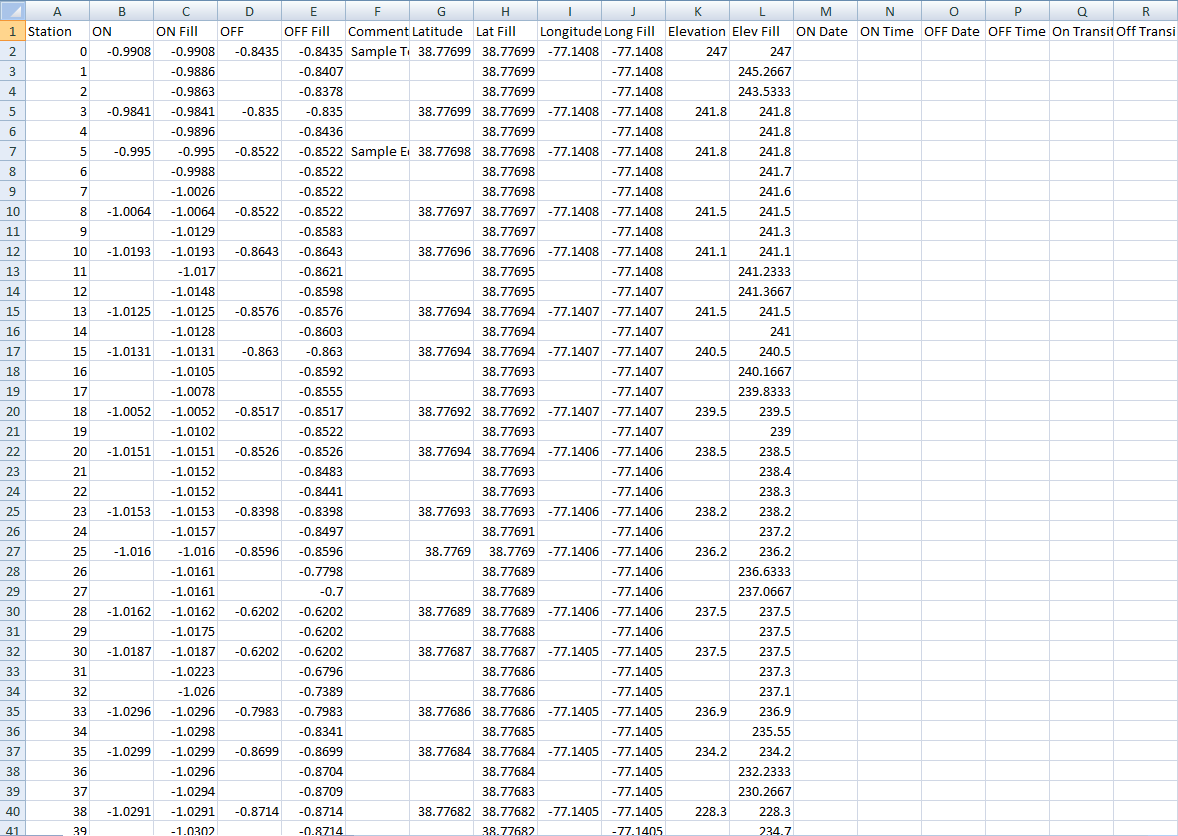Click the Station header cell
The height and width of the screenshot is (836, 1178).
click(57, 31)
